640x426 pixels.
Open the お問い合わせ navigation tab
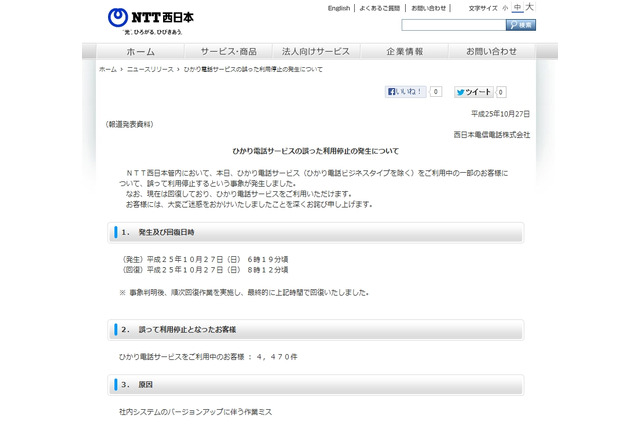coord(492,52)
